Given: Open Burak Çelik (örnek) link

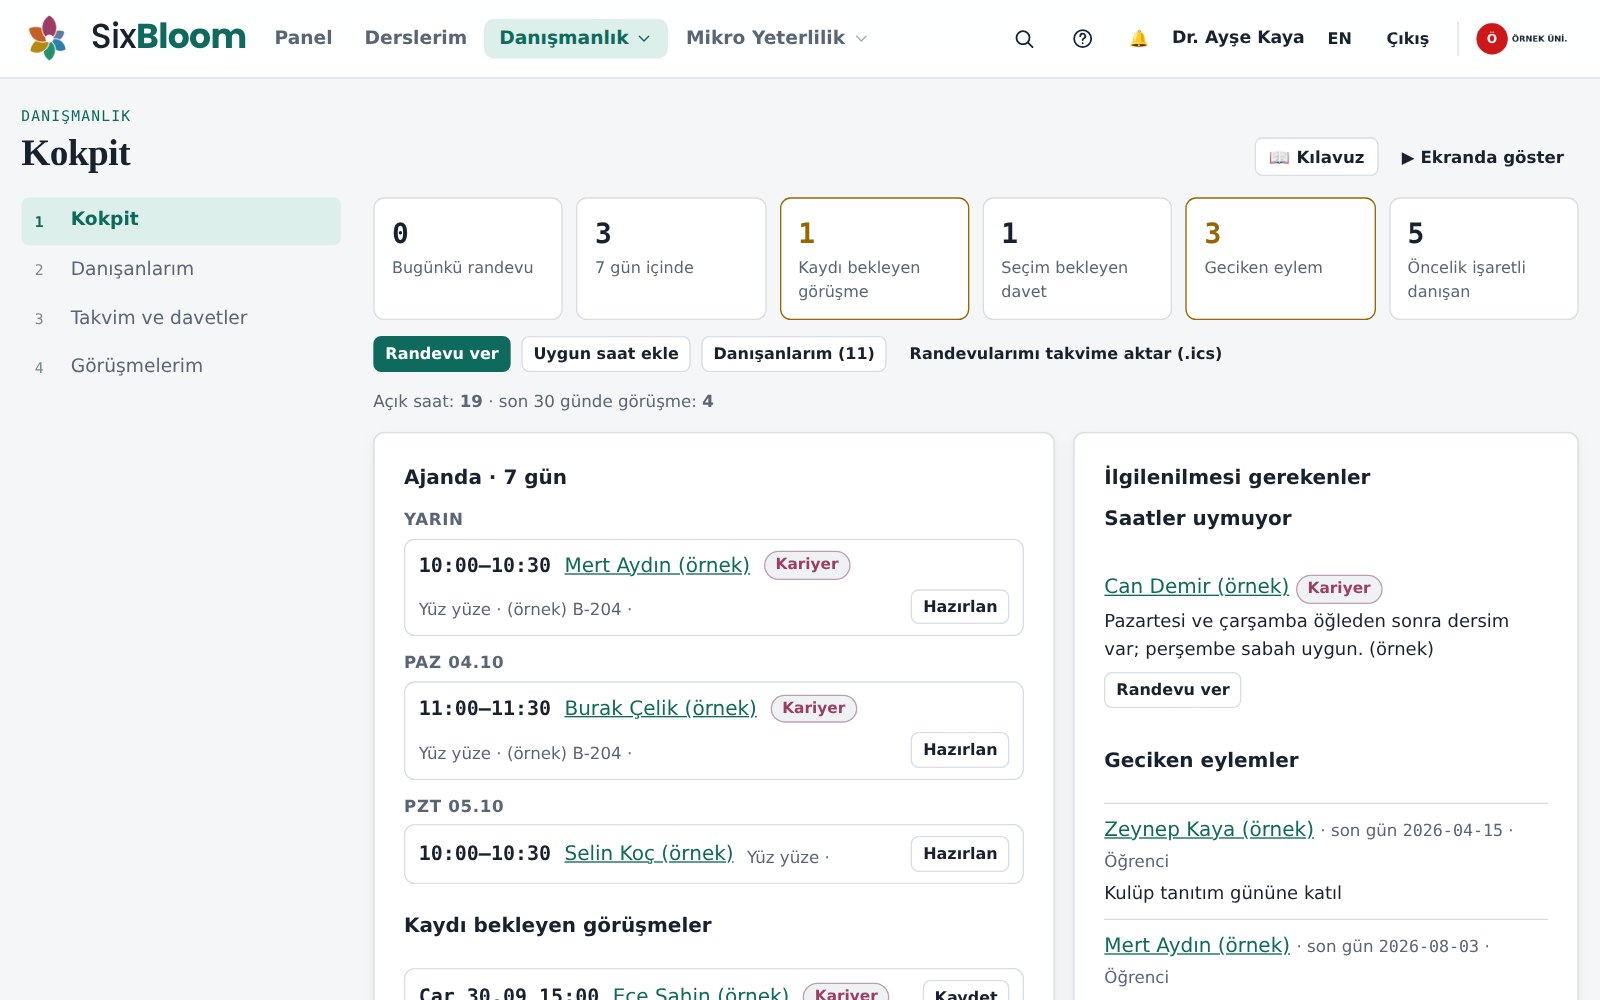Looking at the screenshot, I should pyautogui.click(x=660, y=708).
